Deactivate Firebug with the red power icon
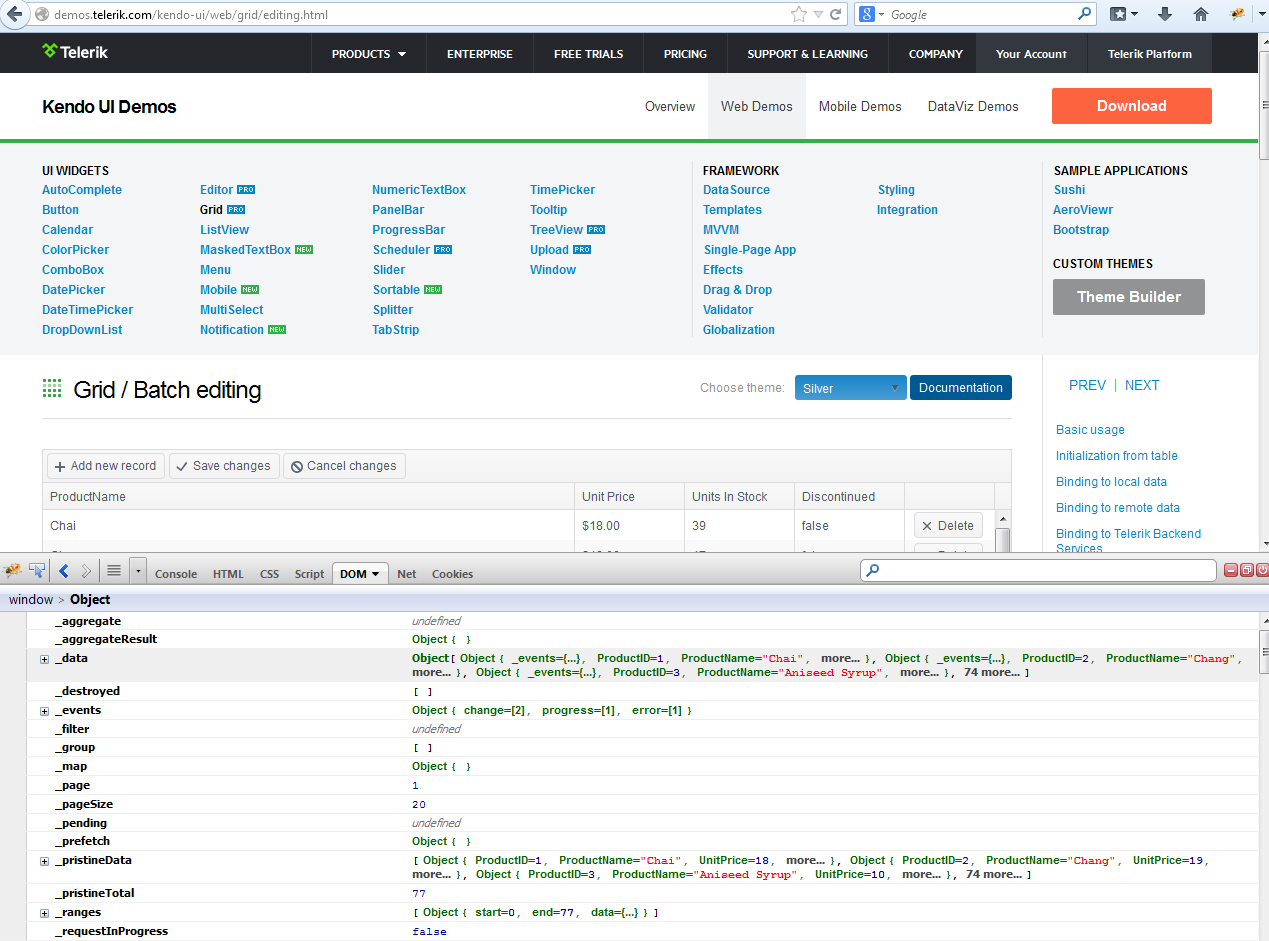 1262,570
